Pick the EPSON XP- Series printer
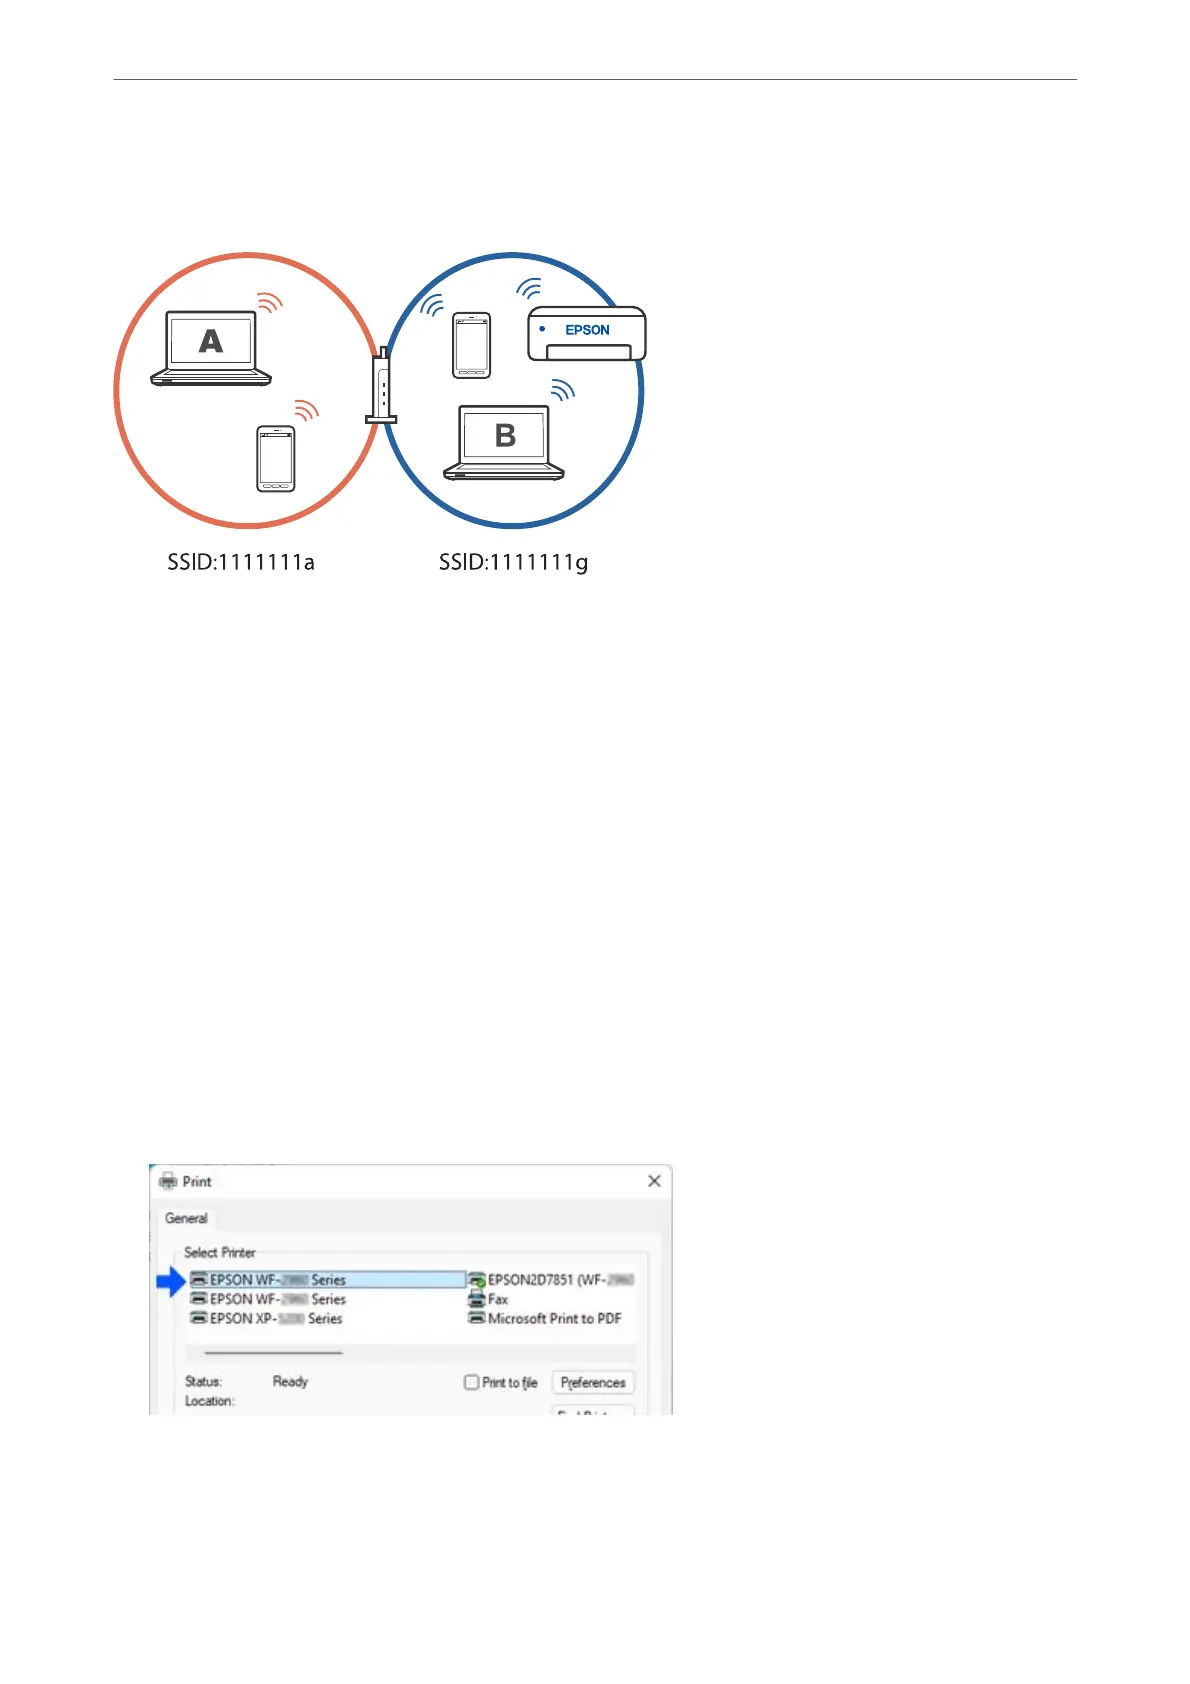Image resolution: width=1190 pixels, height=1684 pixels. pos(266,1319)
